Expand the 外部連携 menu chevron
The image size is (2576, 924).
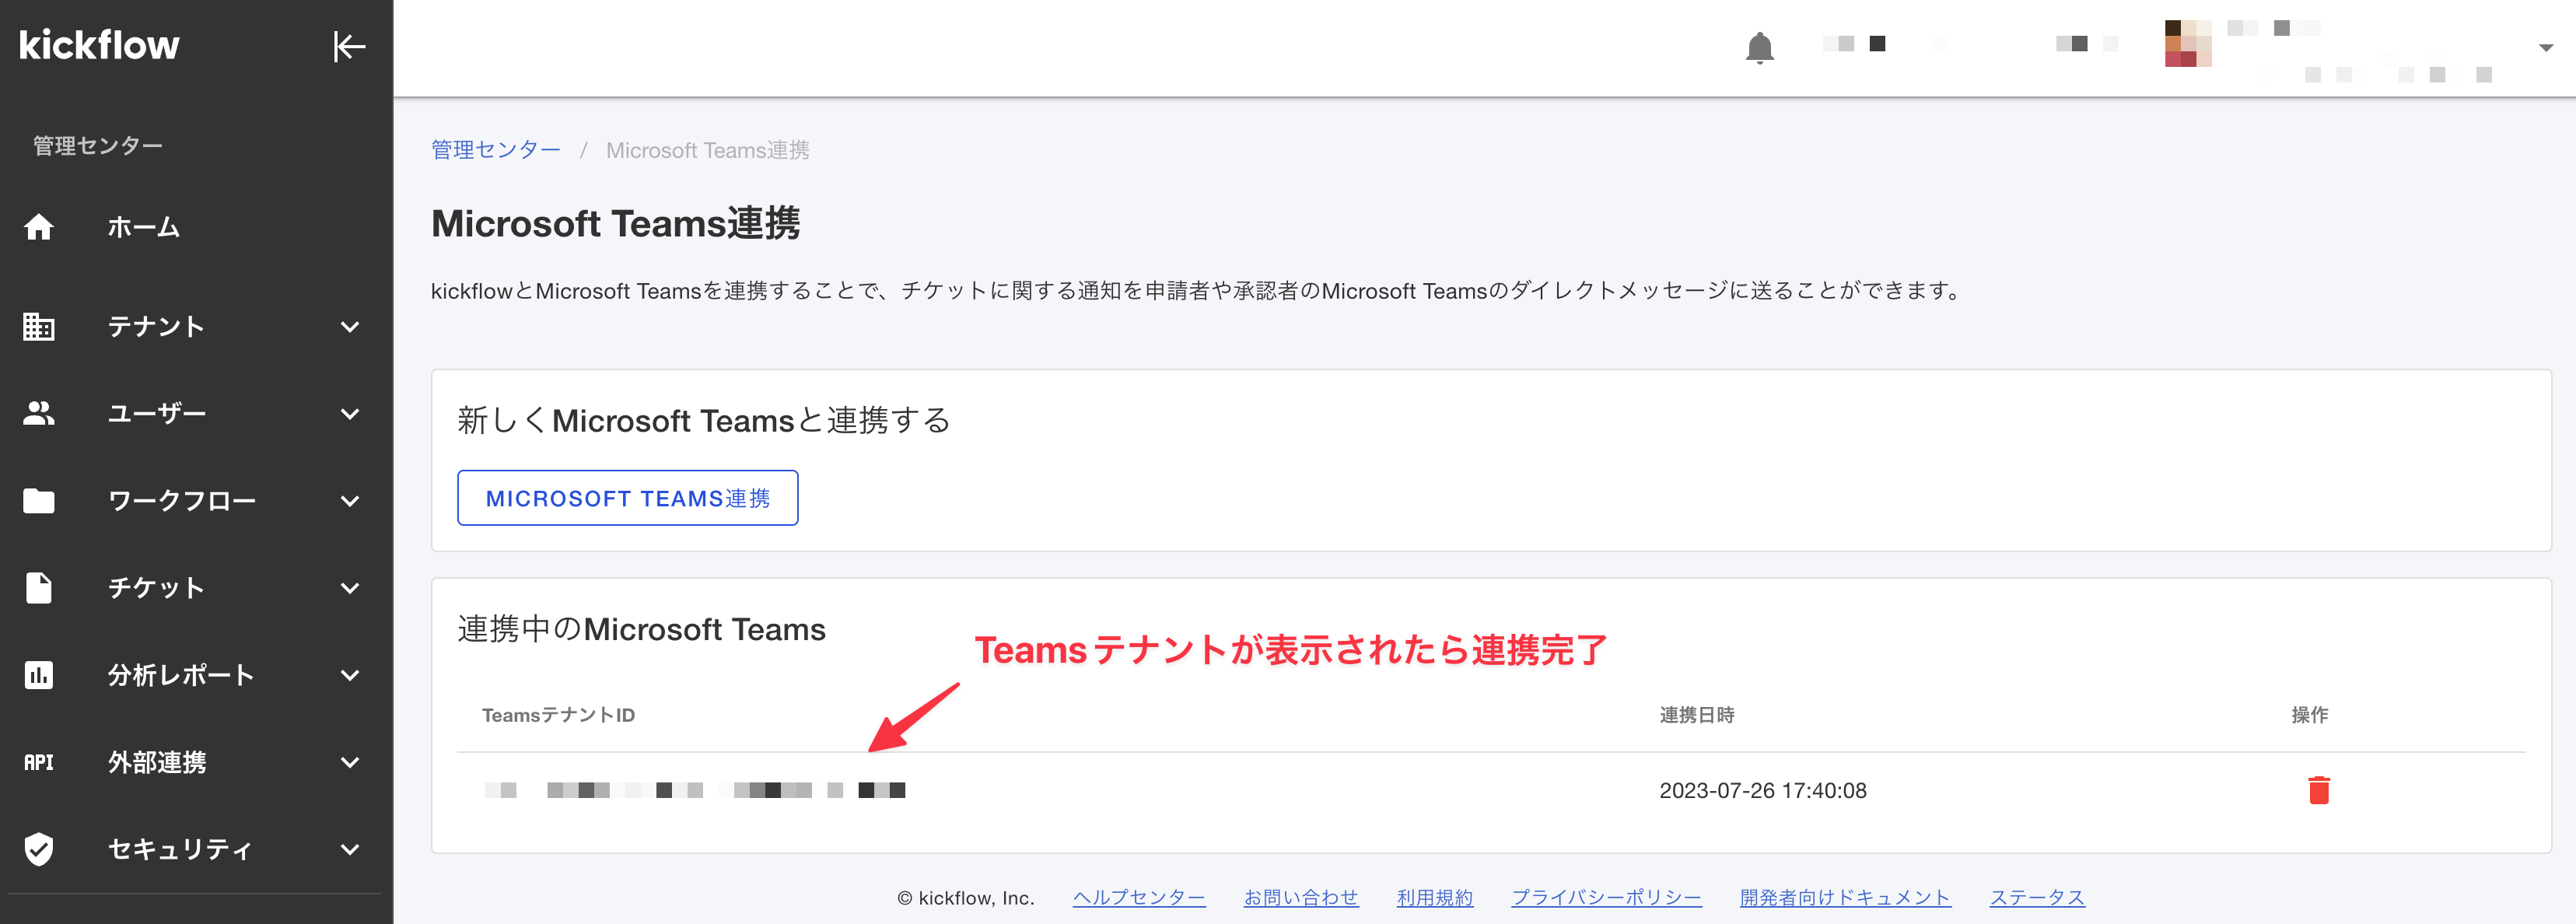[350, 762]
